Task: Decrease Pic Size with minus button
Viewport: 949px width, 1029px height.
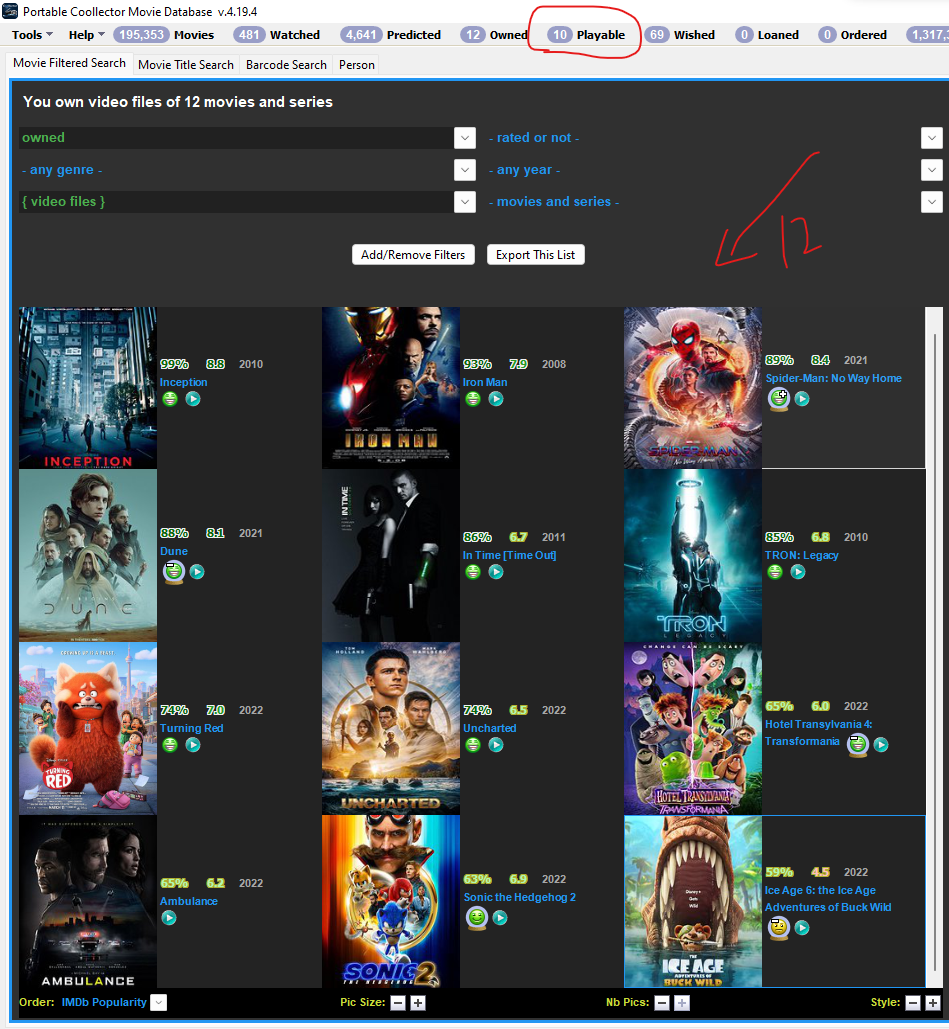Action: coord(398,1003)
